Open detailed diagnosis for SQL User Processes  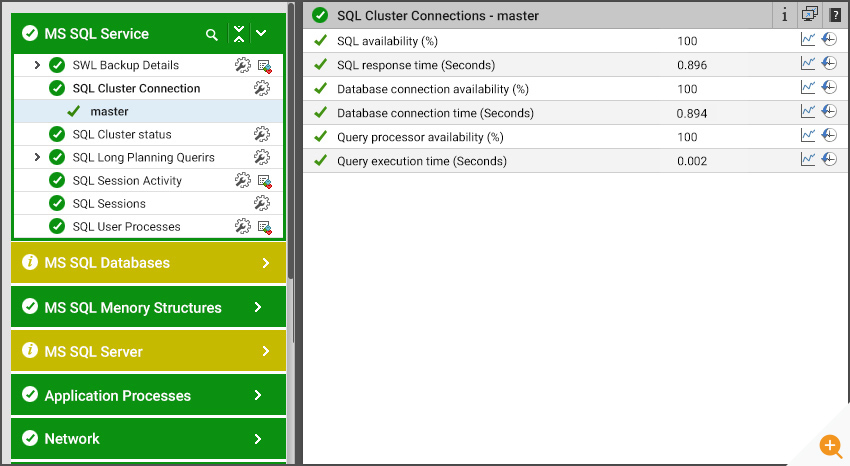(x=265, y=228)
